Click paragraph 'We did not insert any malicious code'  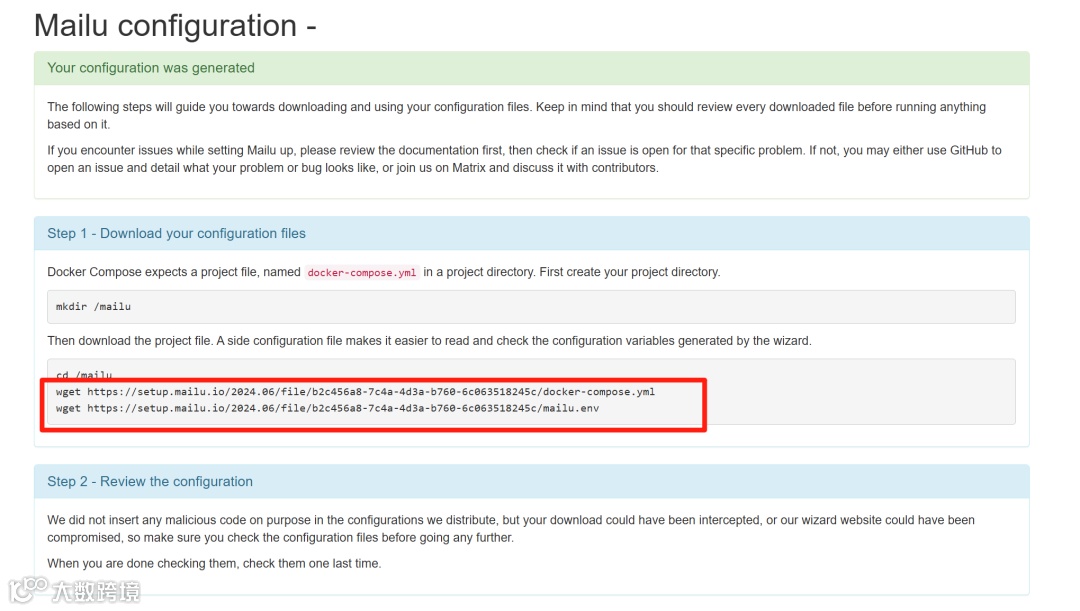(x=511, y=529)
